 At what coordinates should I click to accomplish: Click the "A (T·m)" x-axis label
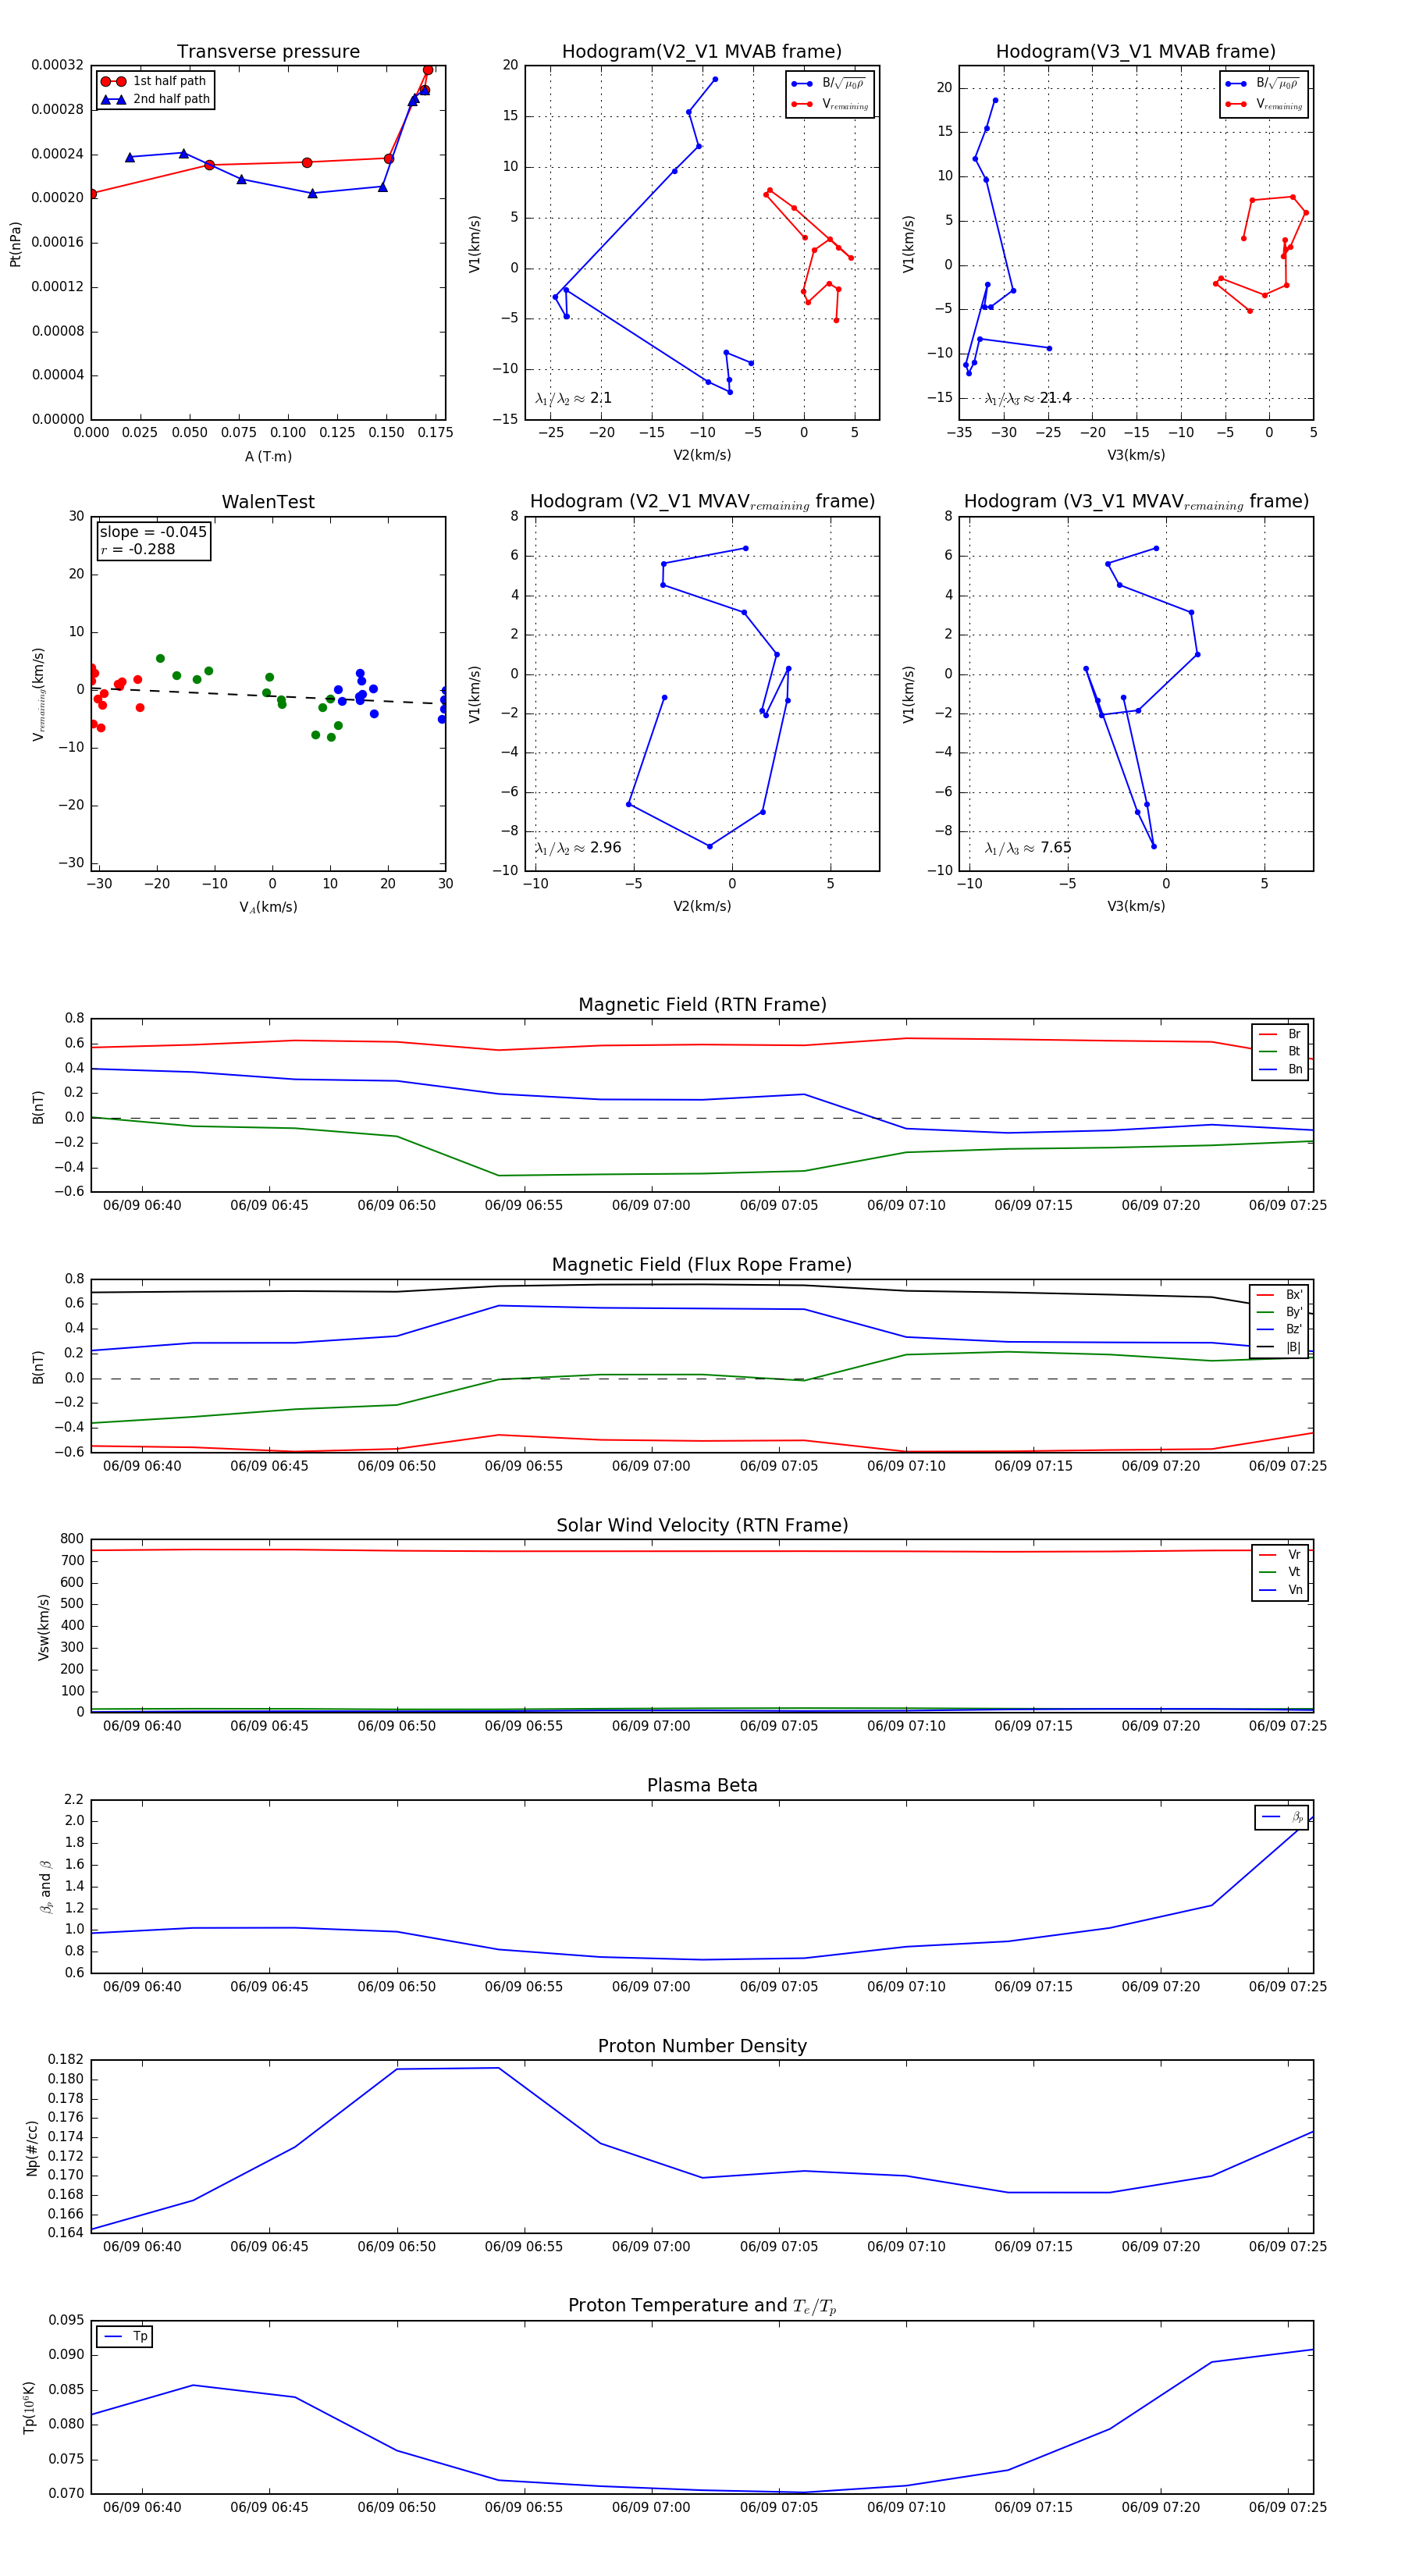coord(268,456)
